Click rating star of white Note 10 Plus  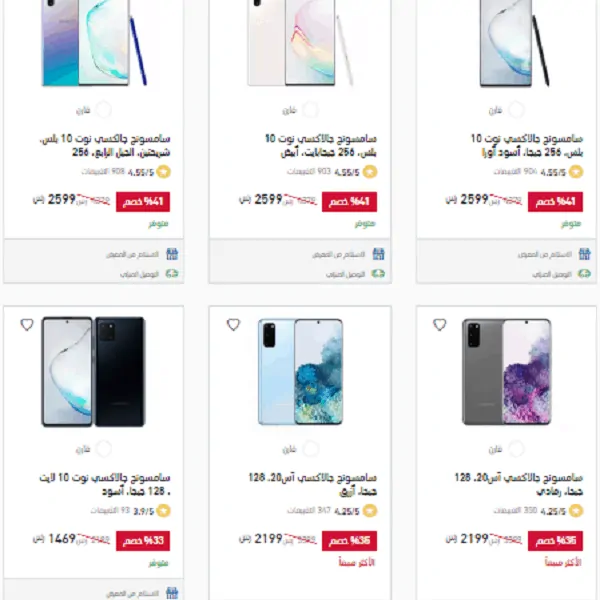coord(370,172)
